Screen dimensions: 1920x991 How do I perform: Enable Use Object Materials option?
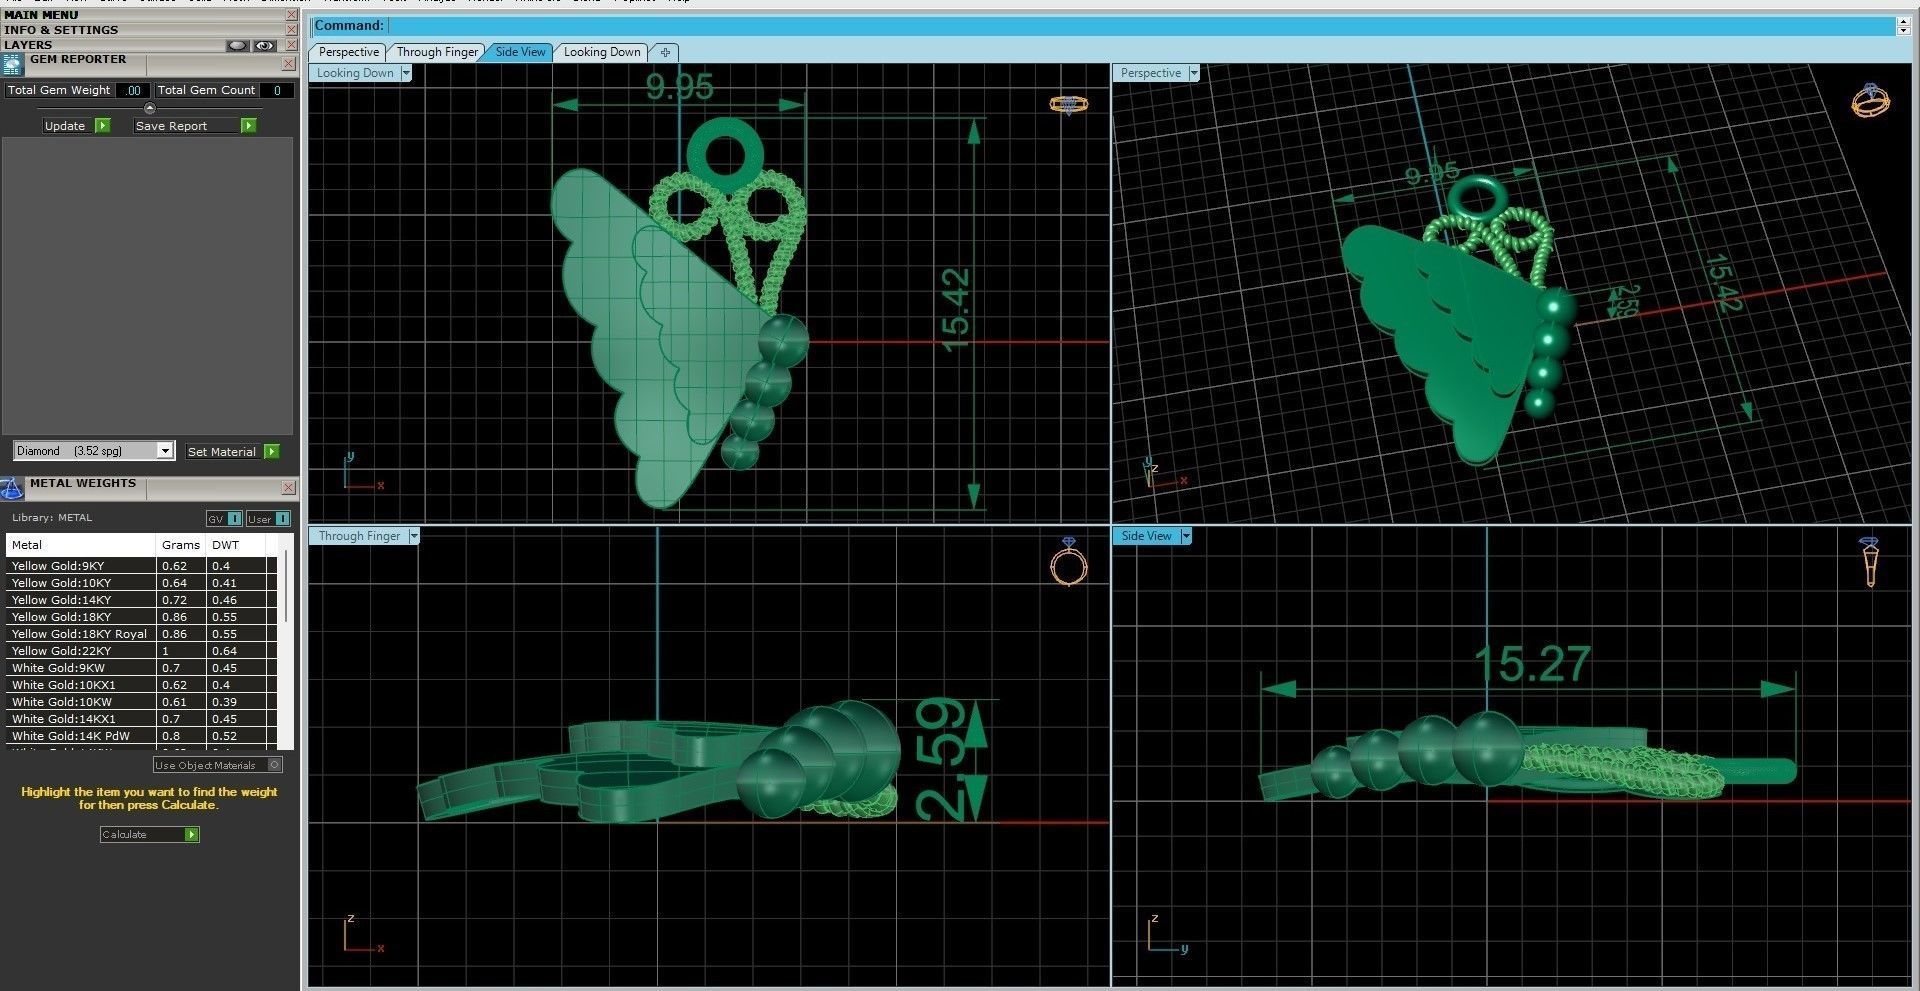[x=275, y=765]
